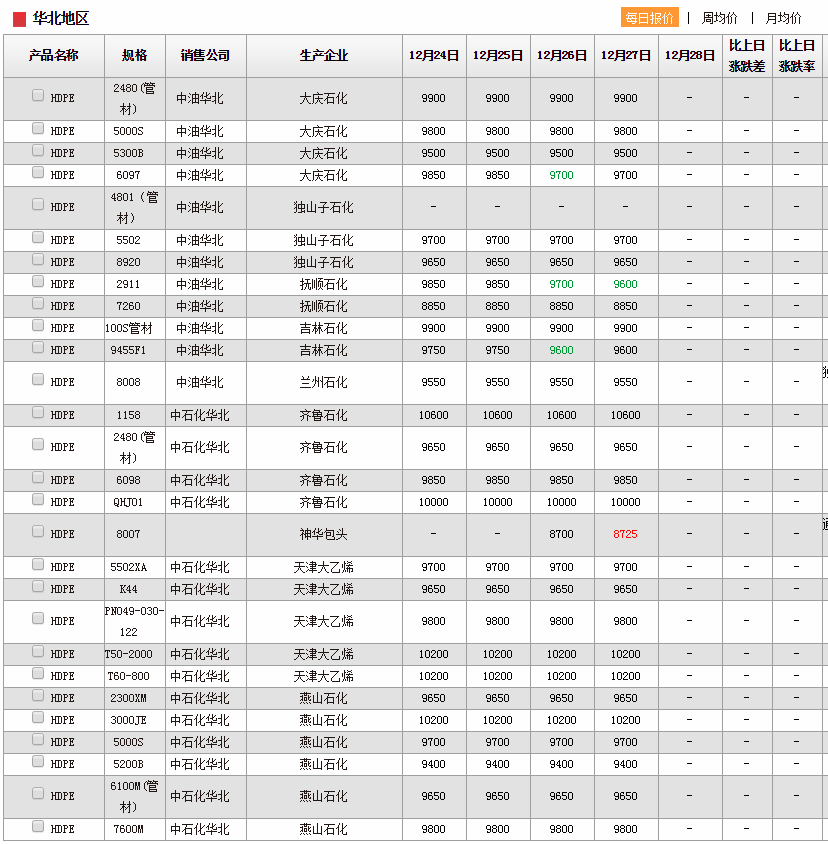Select checkbox for HDPE 8007 神华包头
Viewport: 828px width, 844px height.
point(38,531)
